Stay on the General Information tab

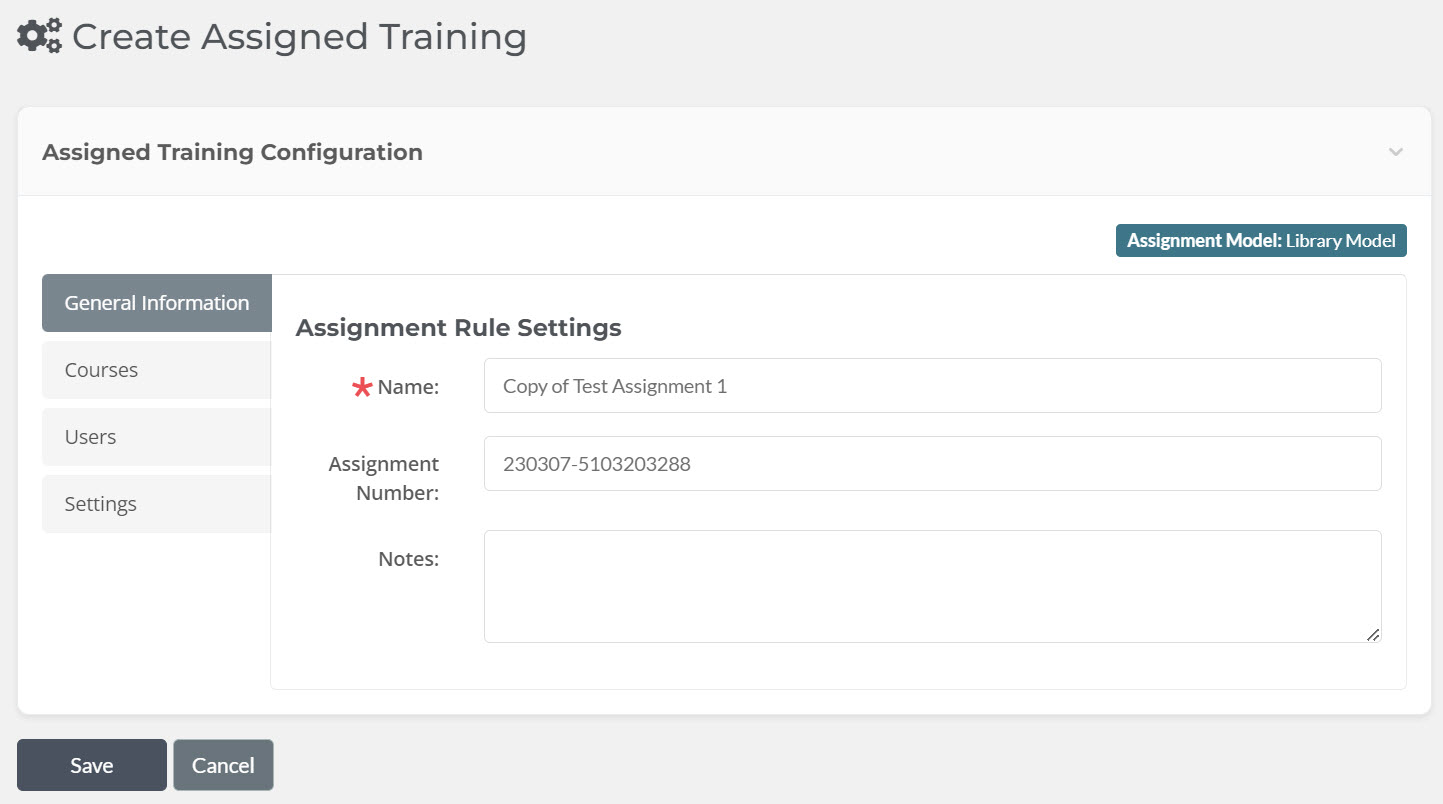(156, 302)
